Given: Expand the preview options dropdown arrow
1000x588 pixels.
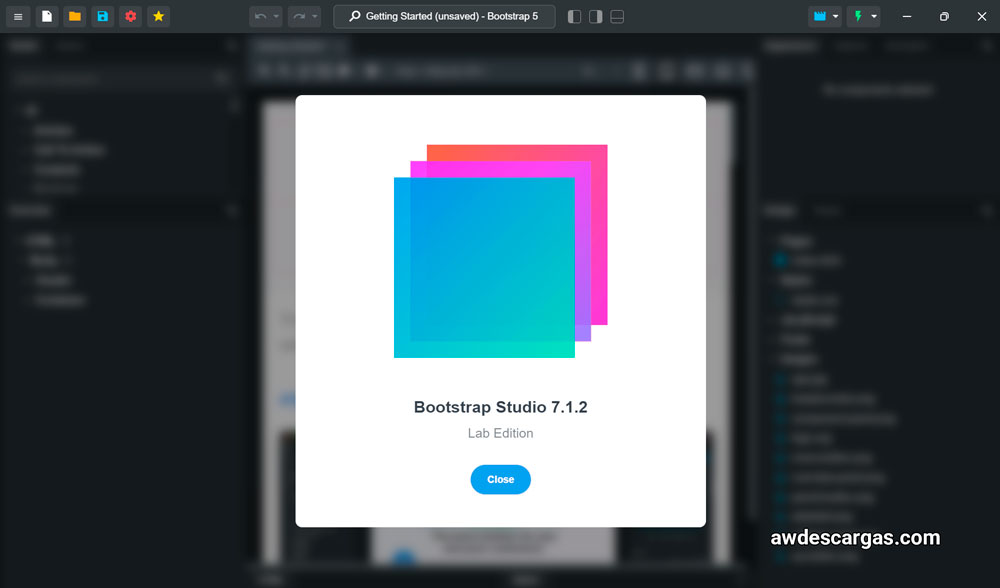Looking at the screenshot, I should pyautogui.click(x=835, y=17).
